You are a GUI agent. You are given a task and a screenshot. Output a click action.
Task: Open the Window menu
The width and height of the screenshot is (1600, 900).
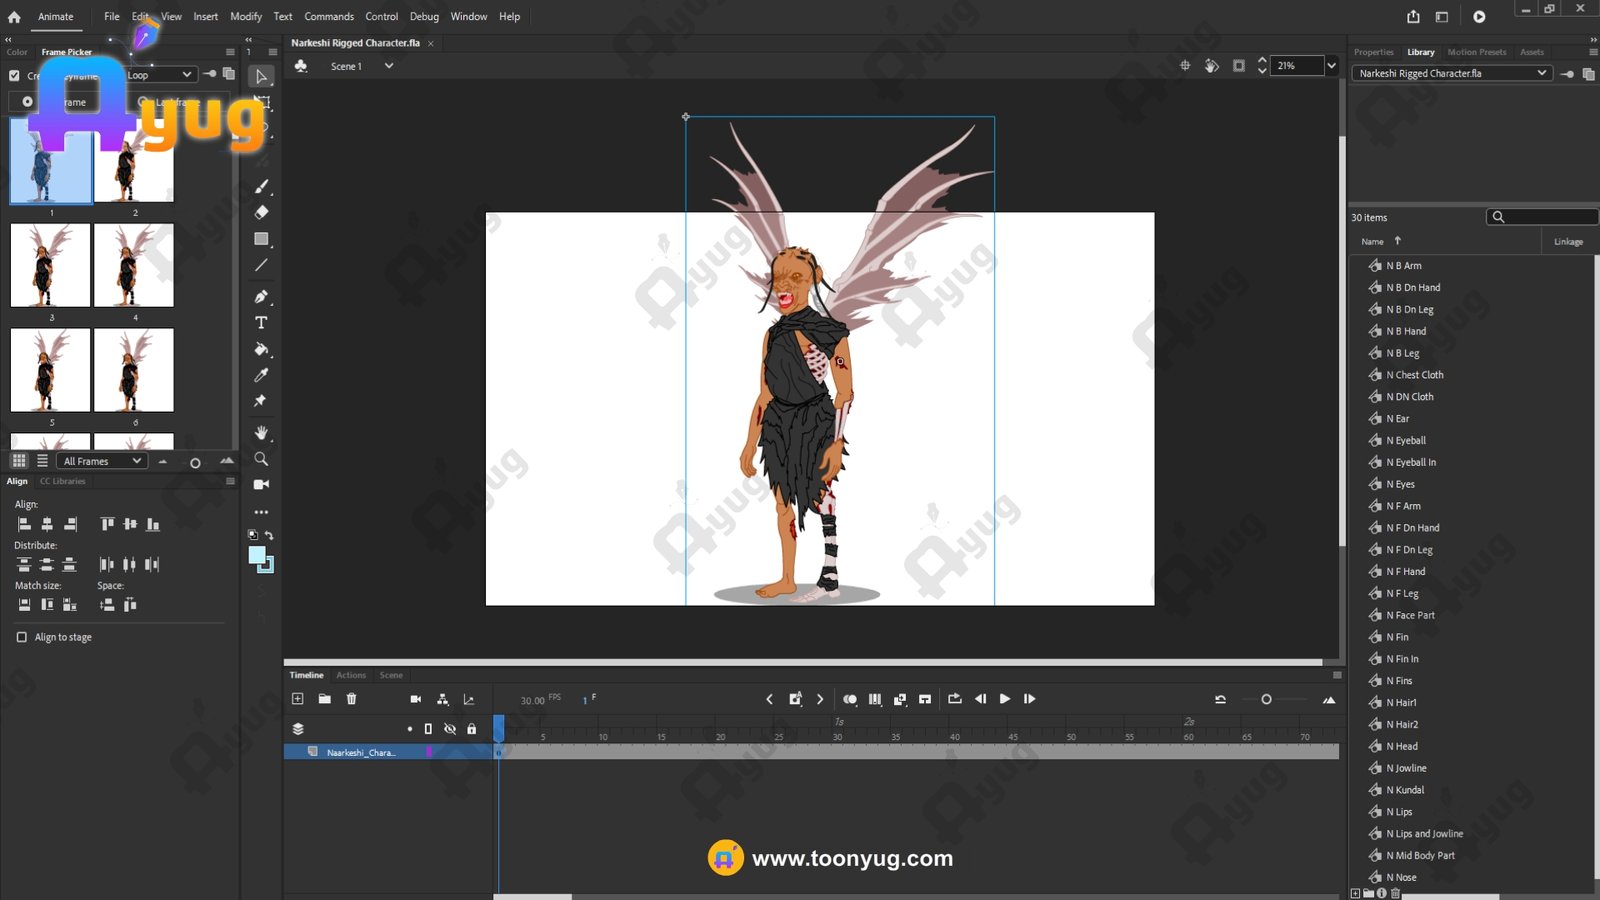click(469, 16)
